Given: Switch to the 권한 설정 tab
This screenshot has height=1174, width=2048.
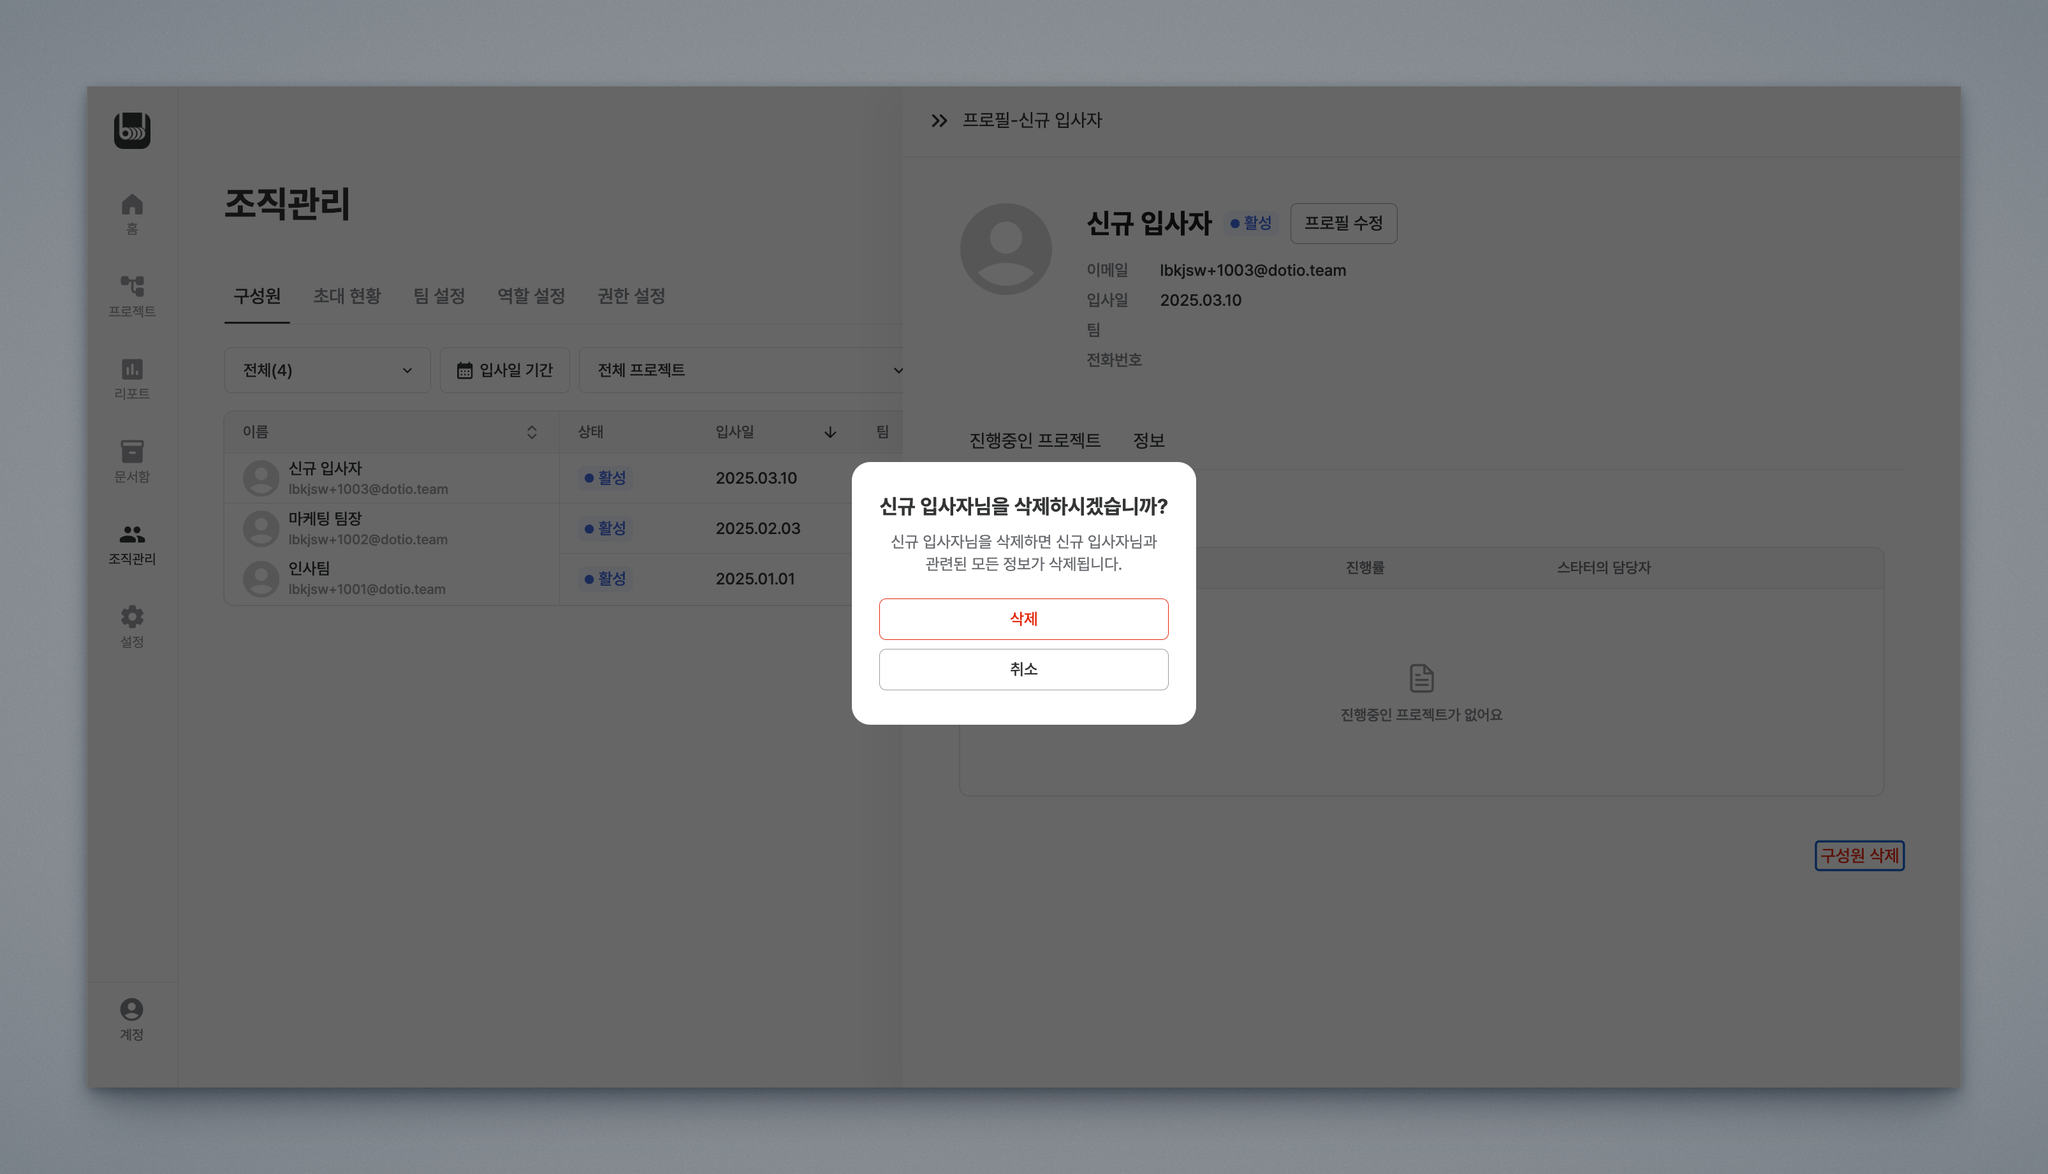Looking at the screenshot, I should pyautogui.click(x=631, y=296).
